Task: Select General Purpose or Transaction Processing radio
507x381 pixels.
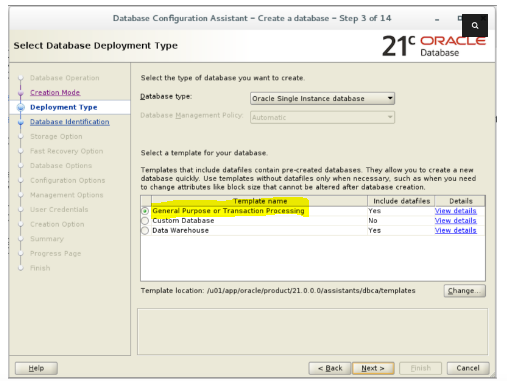Action: click(145, 211)
